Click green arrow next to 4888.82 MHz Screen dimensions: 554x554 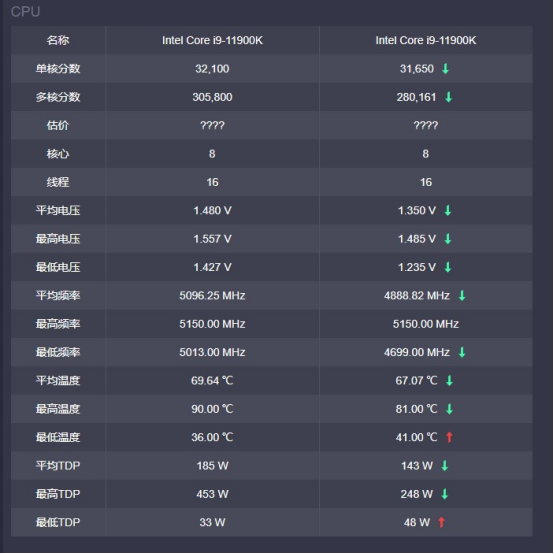462,295
